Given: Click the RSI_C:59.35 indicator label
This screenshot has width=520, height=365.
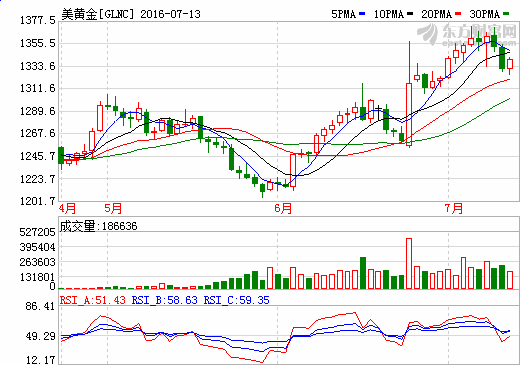Looking at the screenshot, I should [237, 300].
